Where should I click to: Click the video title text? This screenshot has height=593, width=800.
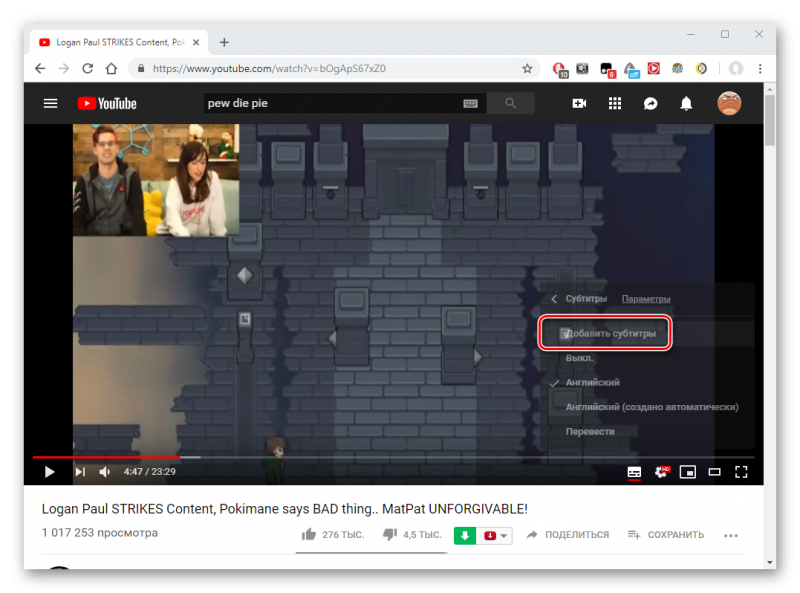click(284, 509)
